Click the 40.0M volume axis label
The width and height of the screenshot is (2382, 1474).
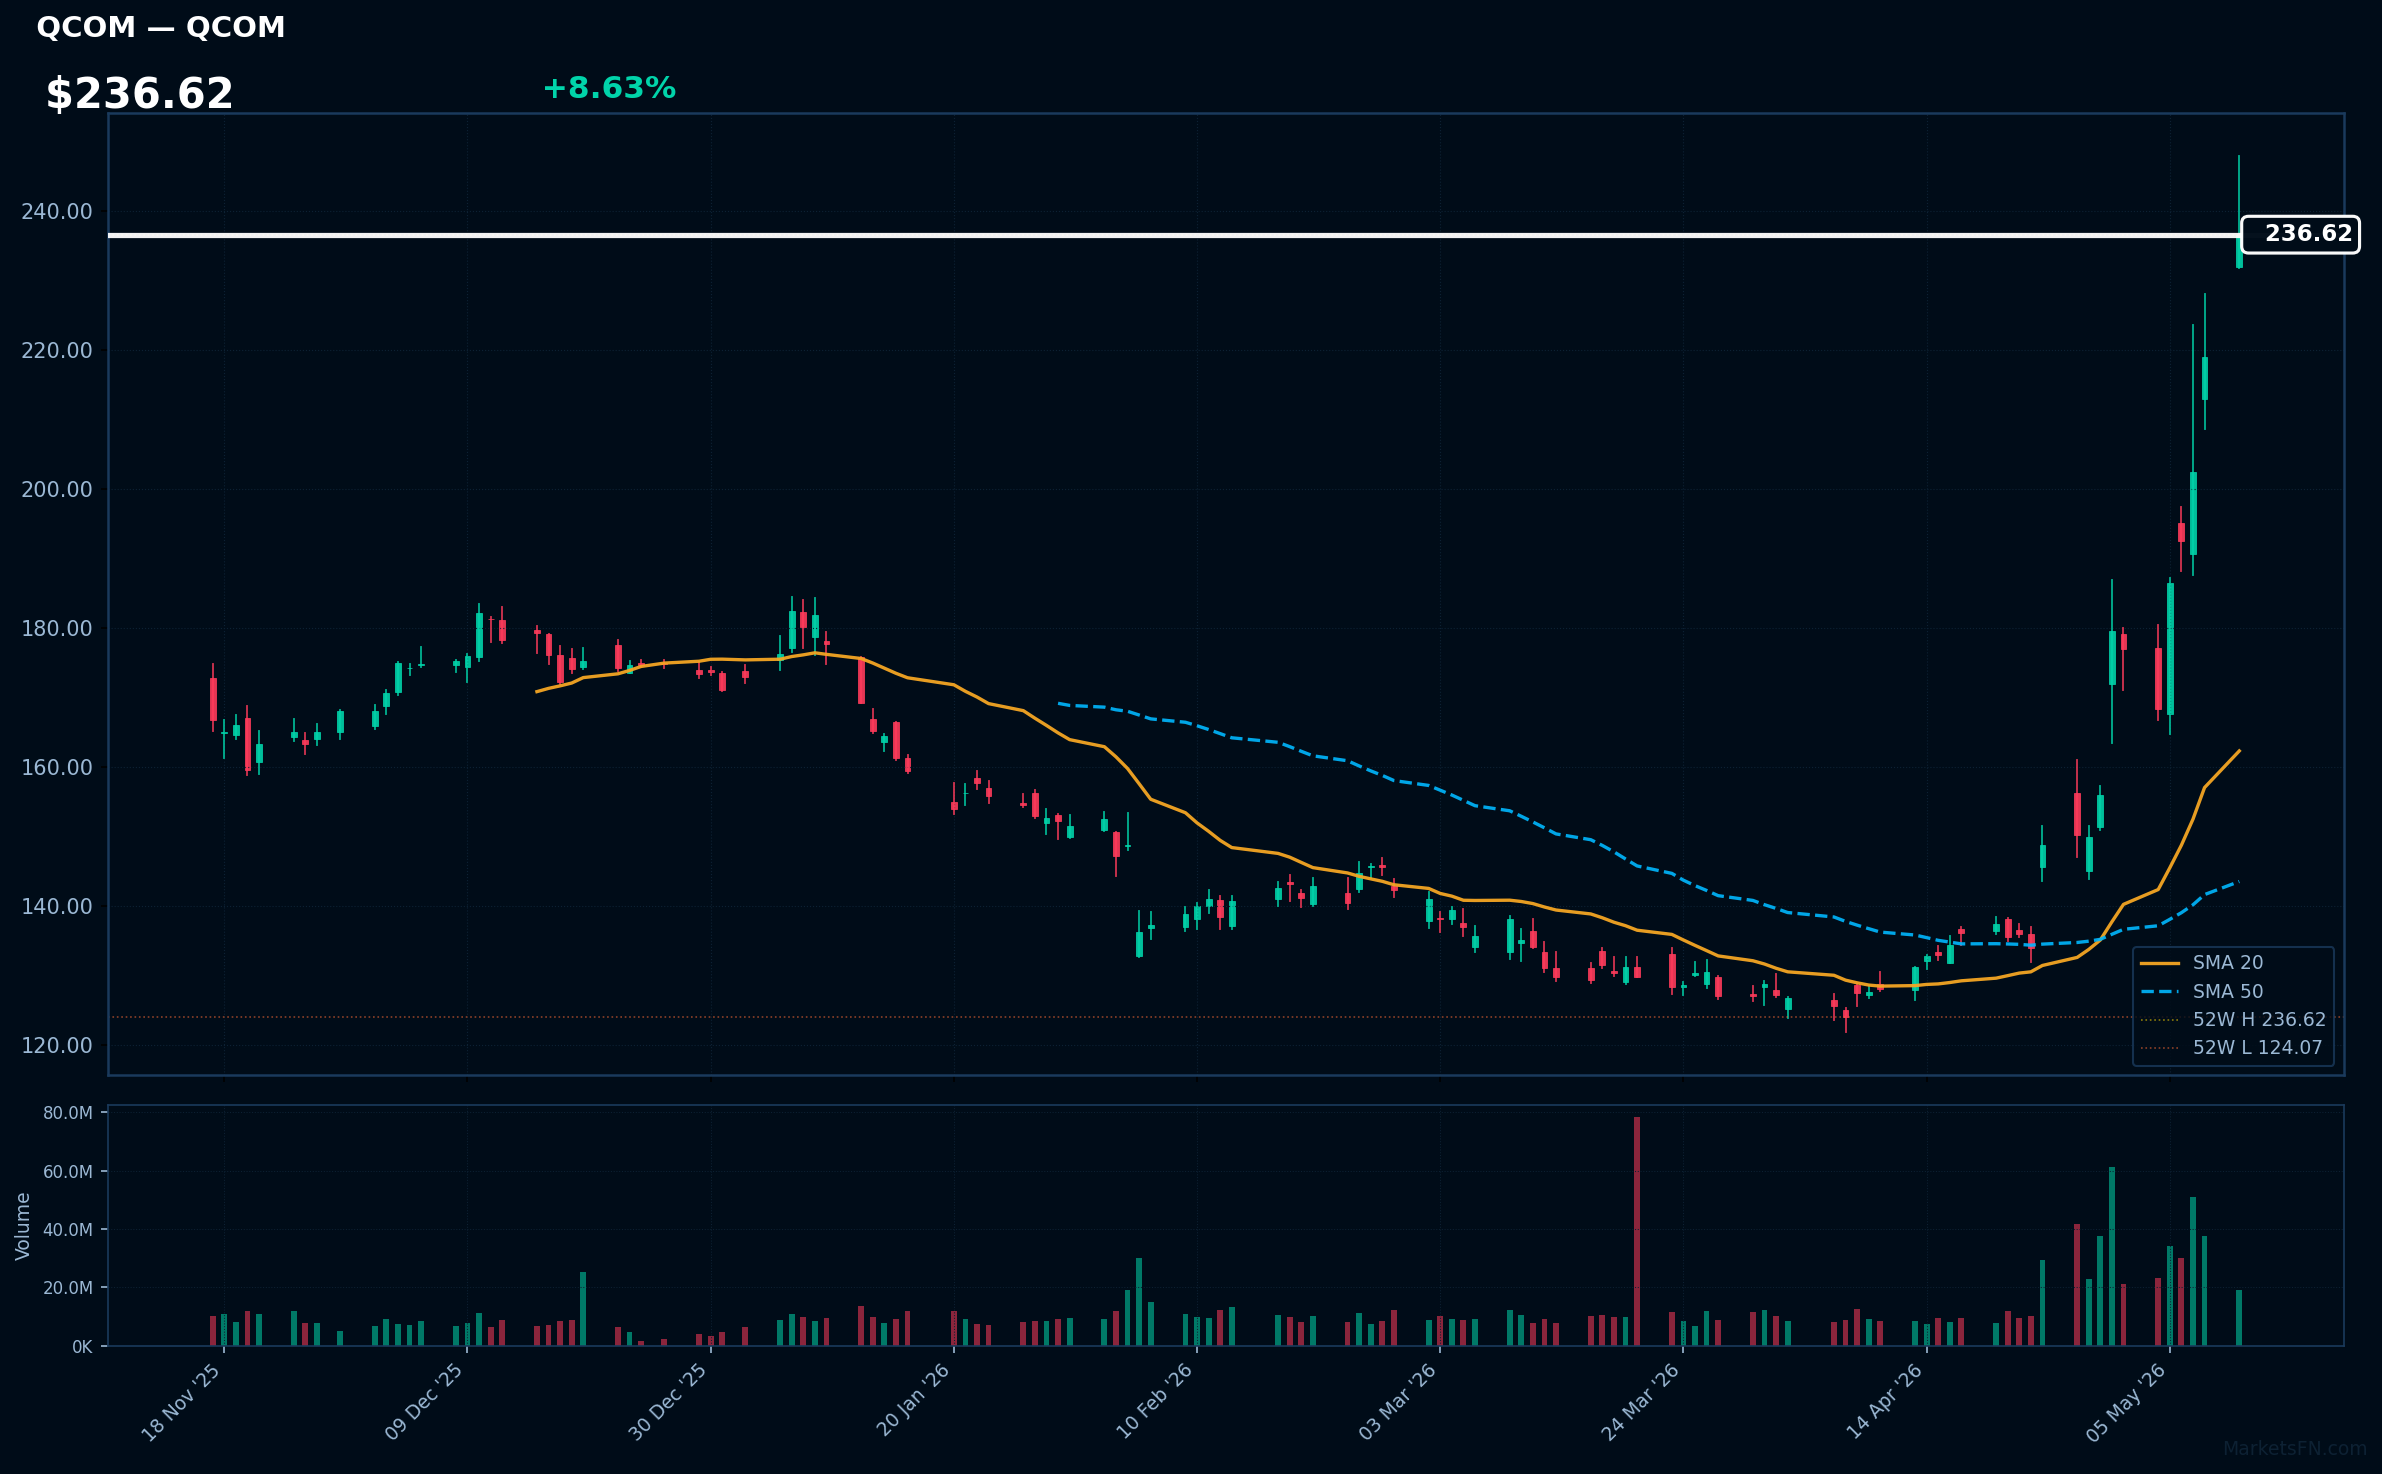[68, 1229]
